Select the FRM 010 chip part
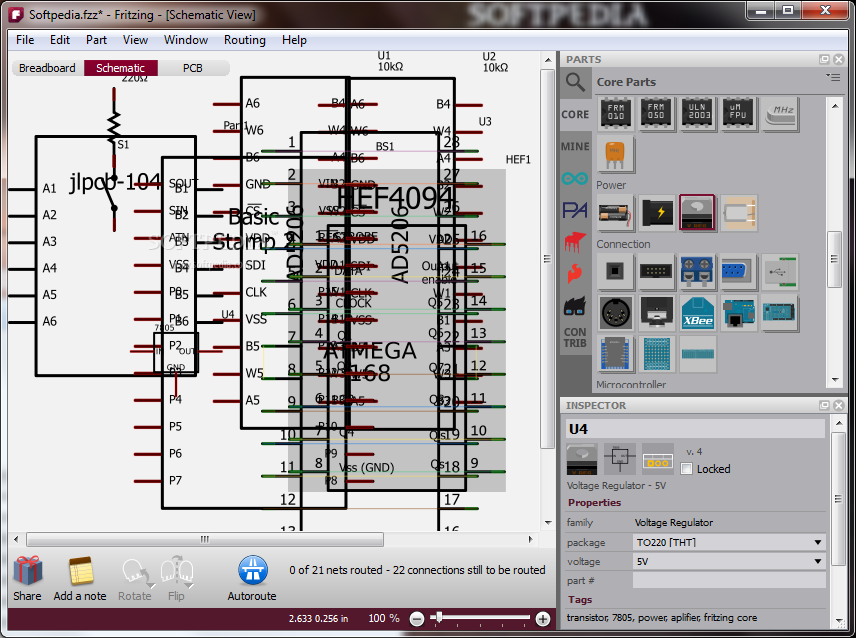This screenshot has height=638, width=856. pyautogui.click(x=615, y=114)
